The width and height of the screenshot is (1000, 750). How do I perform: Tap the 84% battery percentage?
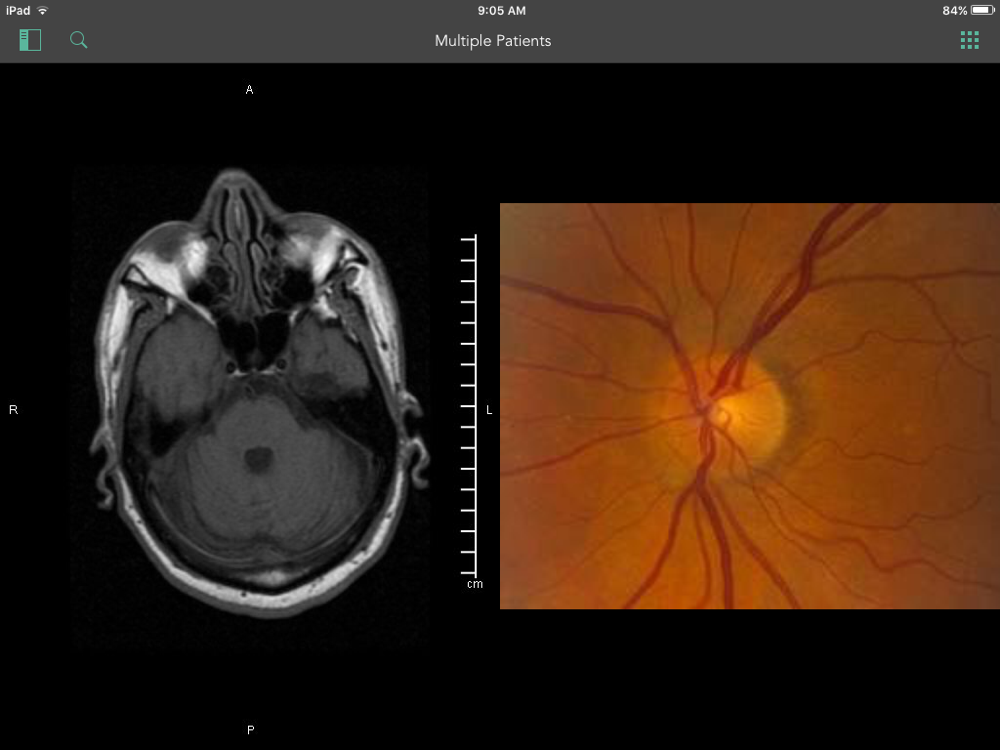pos(955,11)
